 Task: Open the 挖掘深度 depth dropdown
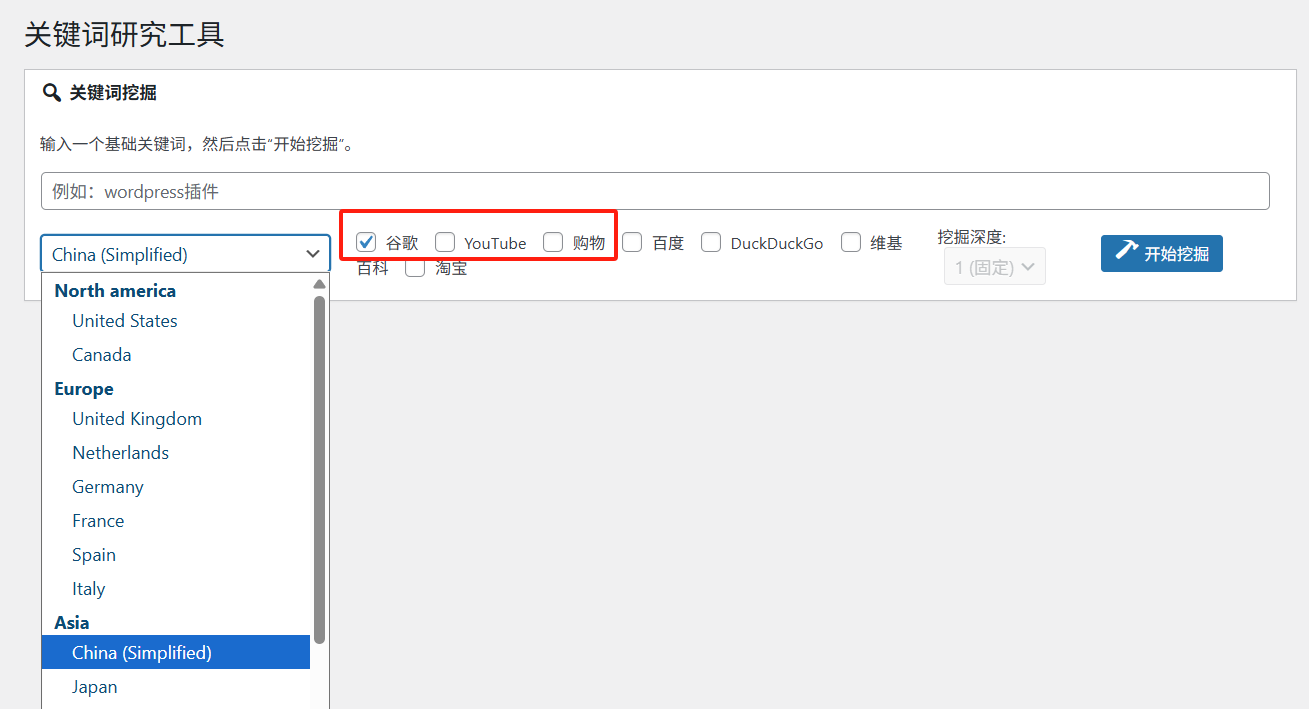[x=994, y=267]
